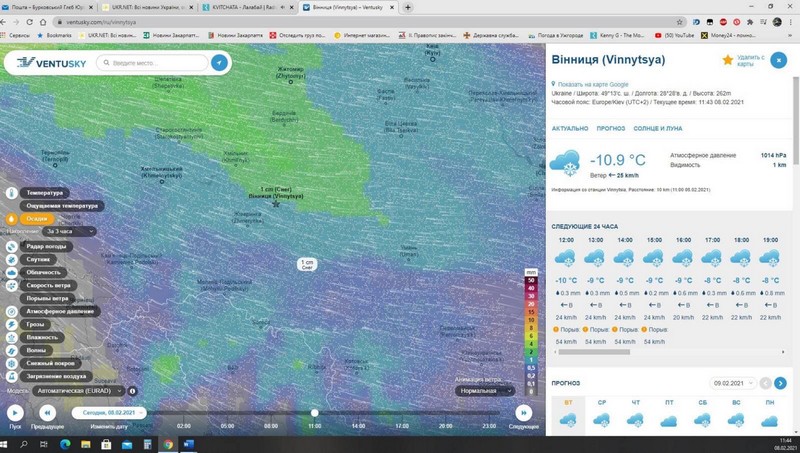
Task: Select the satellite layer icon
Action: (11, 259)
